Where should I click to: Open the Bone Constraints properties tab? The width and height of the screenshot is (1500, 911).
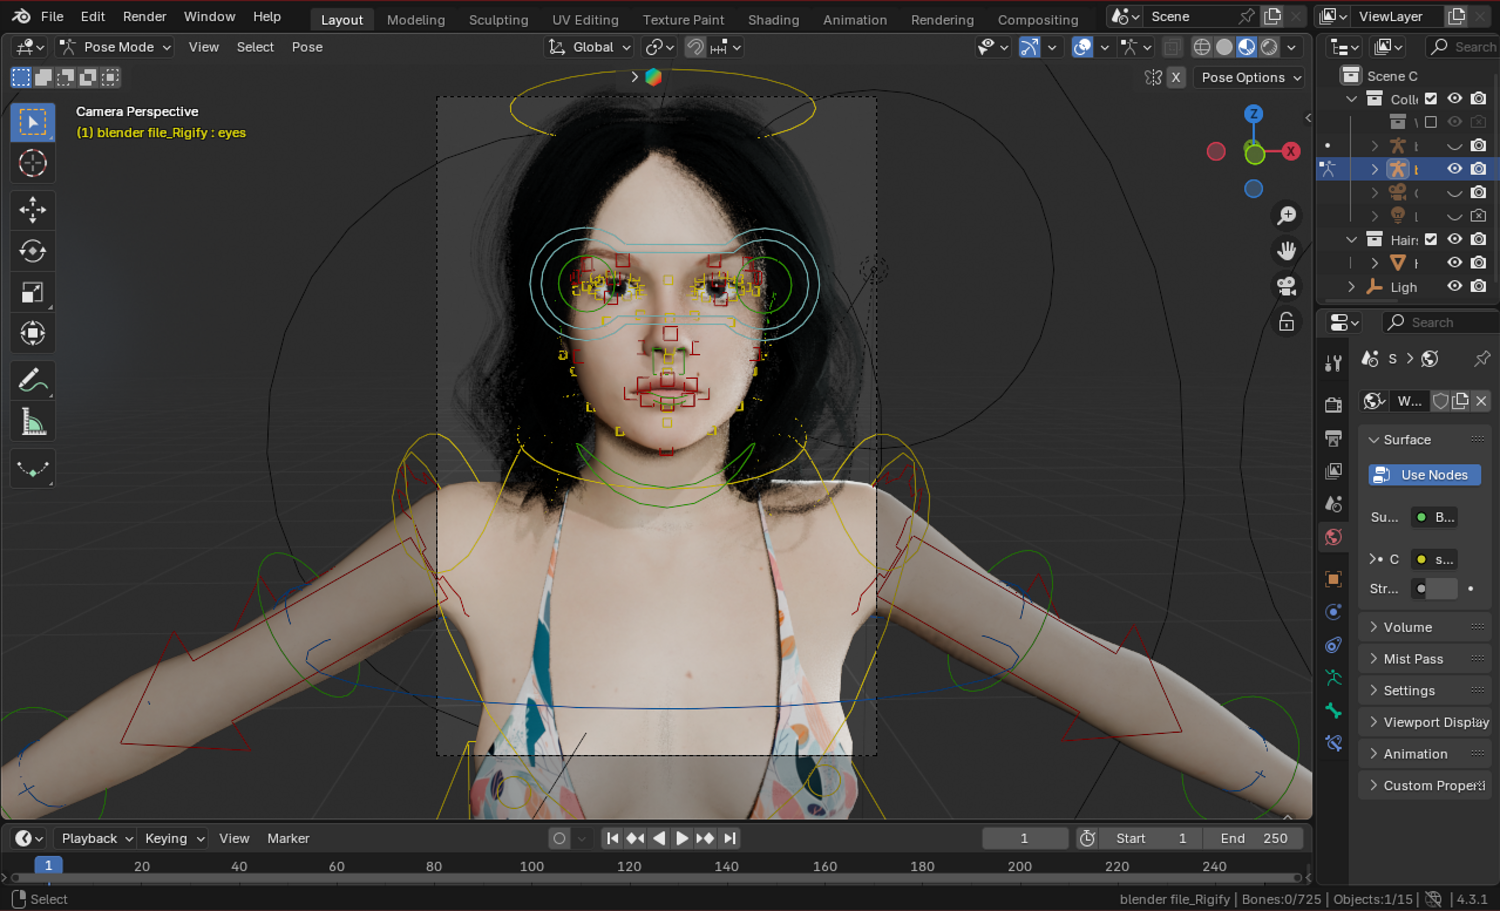point(1333,744)
